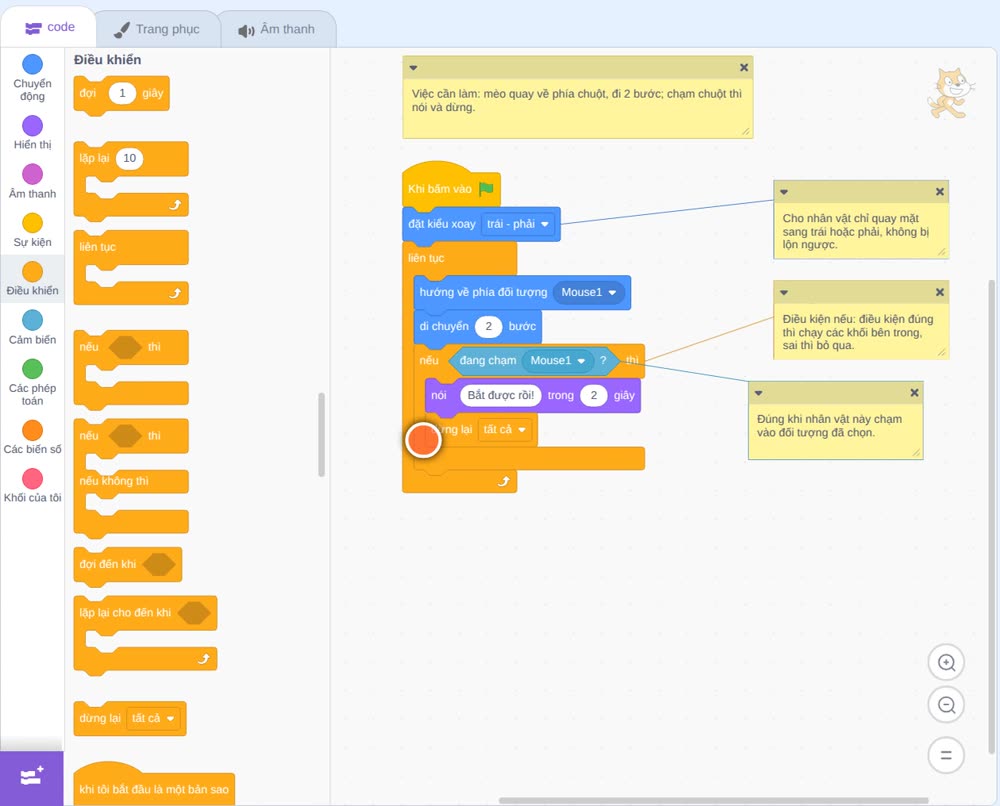Reset workspace zoom to default
Image resolution: width=1000 pixels, height=806 pixels.
946,755
